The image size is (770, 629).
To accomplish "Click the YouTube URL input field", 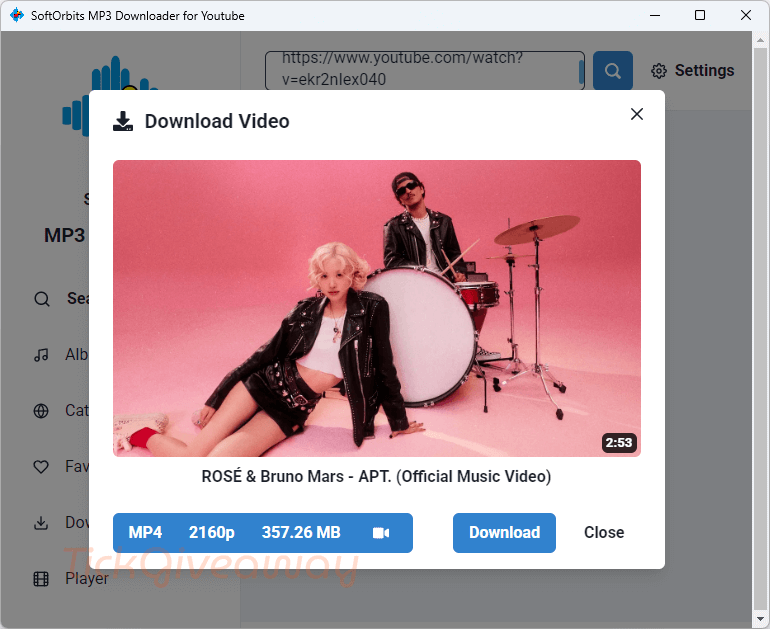I will click(x=425, y=71).
